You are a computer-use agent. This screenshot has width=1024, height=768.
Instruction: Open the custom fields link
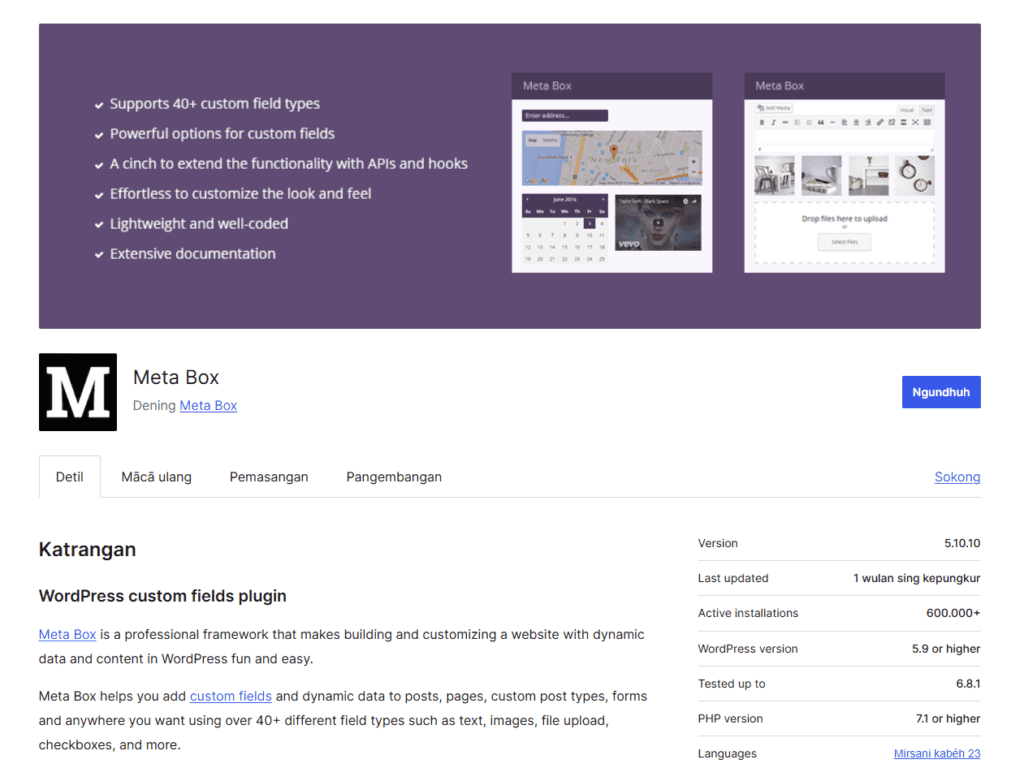click(231, 696)
